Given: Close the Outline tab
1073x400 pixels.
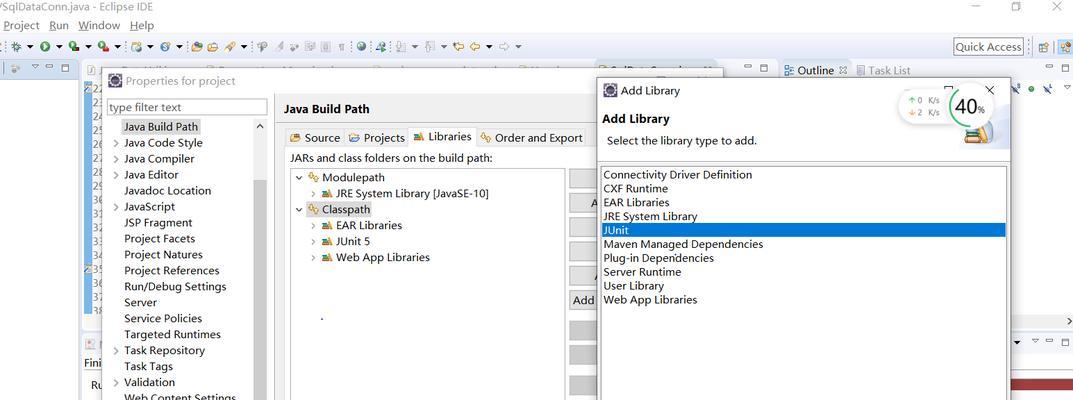Looking at the screenshot, I should 843,70.
